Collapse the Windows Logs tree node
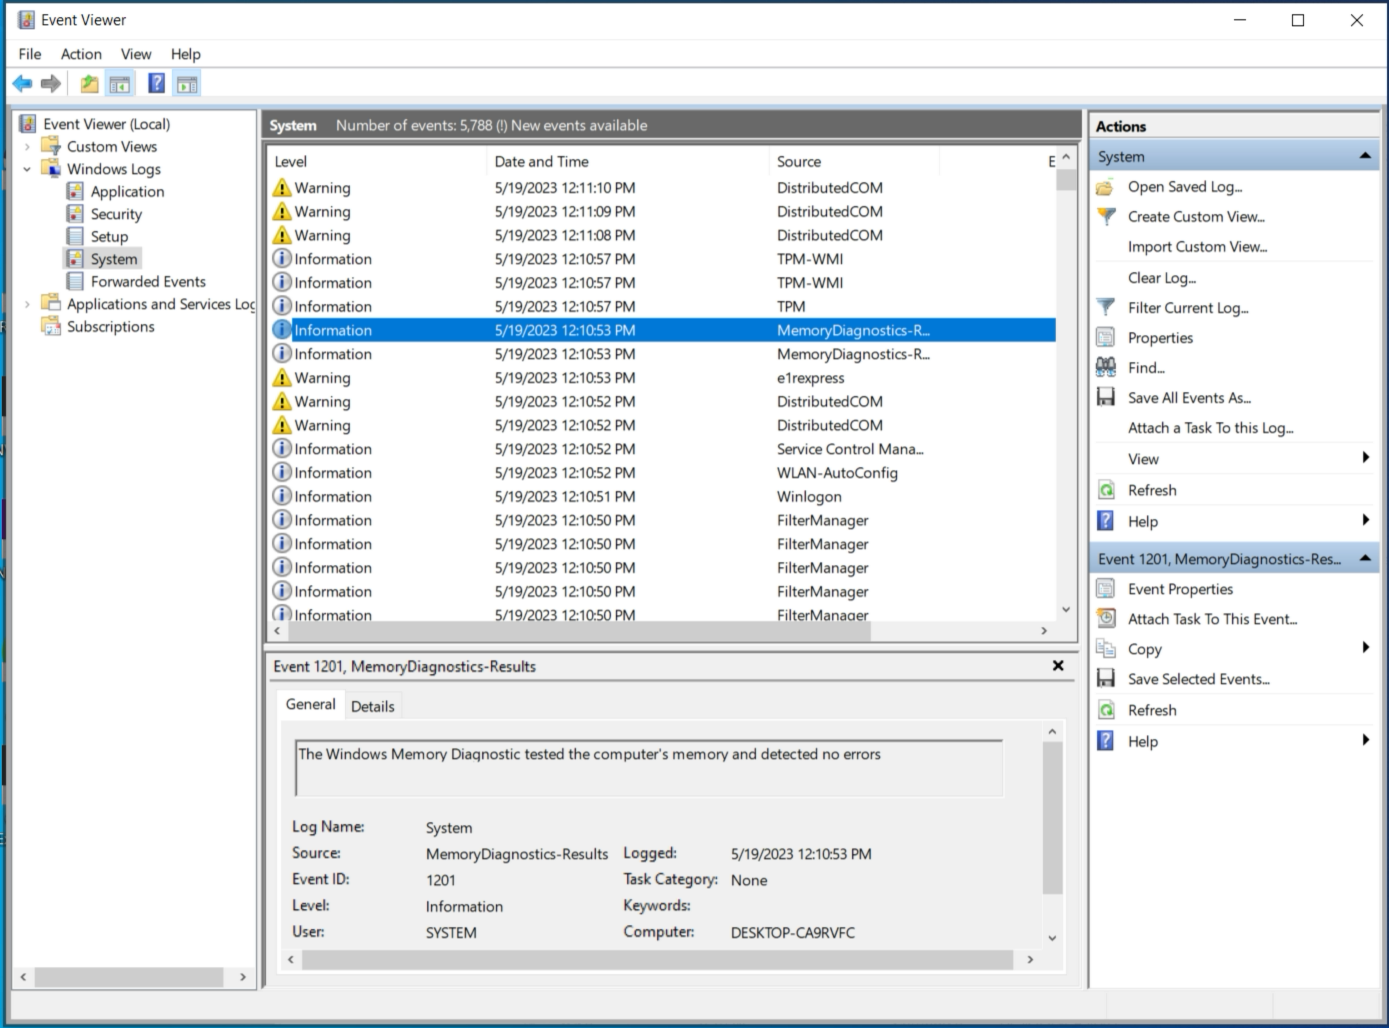This screenshot has height=1028, width=1389. [28, 168]
